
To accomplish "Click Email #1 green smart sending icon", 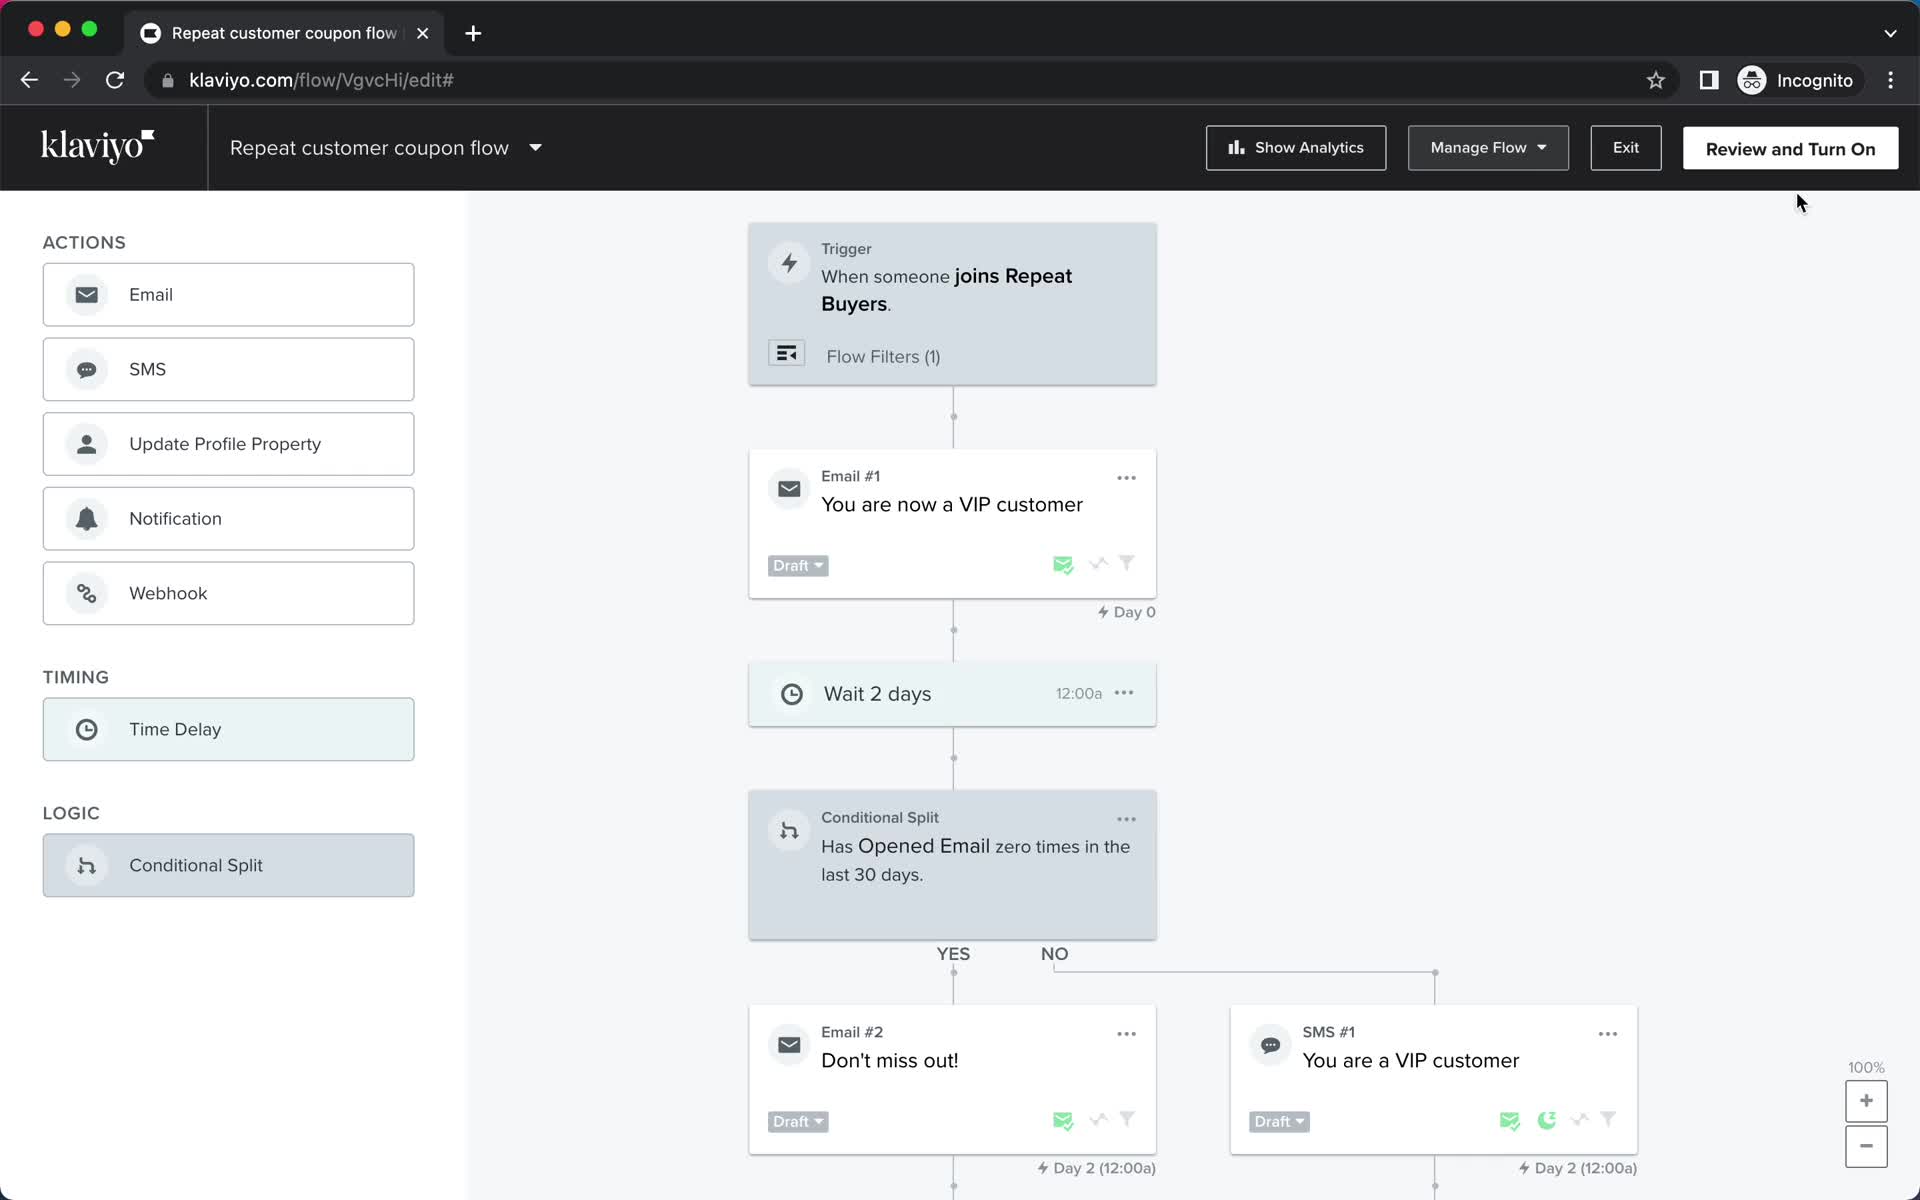I will coord(1063,565).
